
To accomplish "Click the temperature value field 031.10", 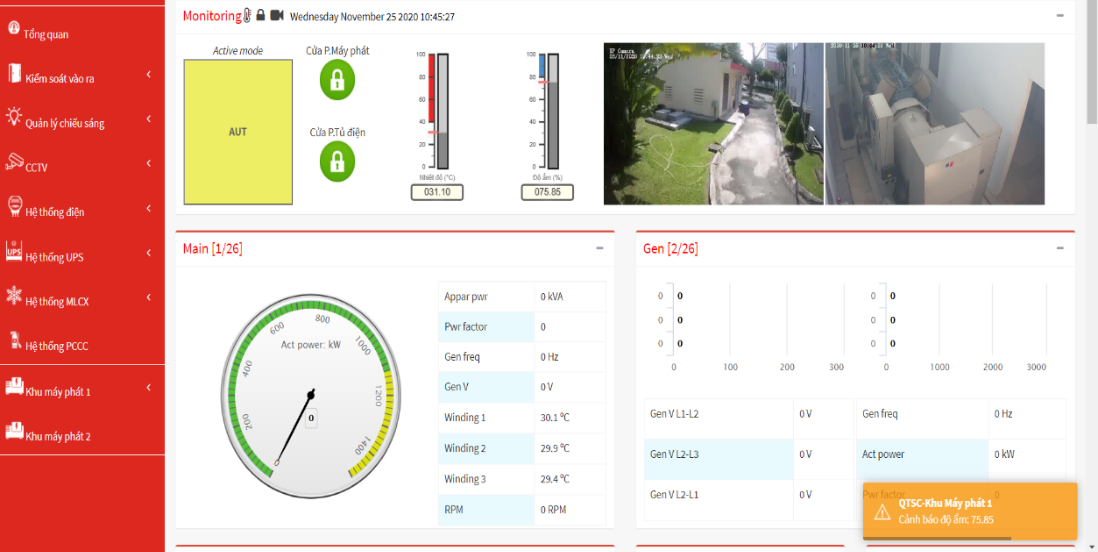I will (x=437, y=193).
